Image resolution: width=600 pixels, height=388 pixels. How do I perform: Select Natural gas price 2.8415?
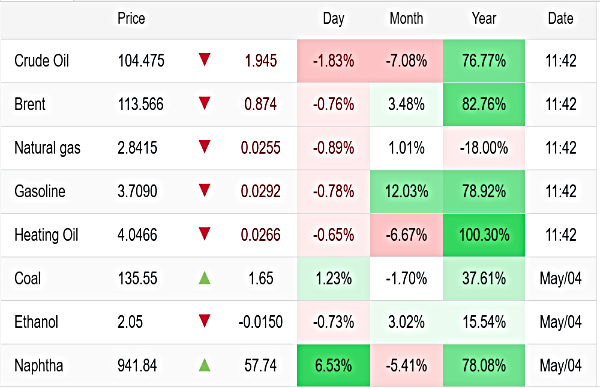pyautogui.click(x=137, y=148)
